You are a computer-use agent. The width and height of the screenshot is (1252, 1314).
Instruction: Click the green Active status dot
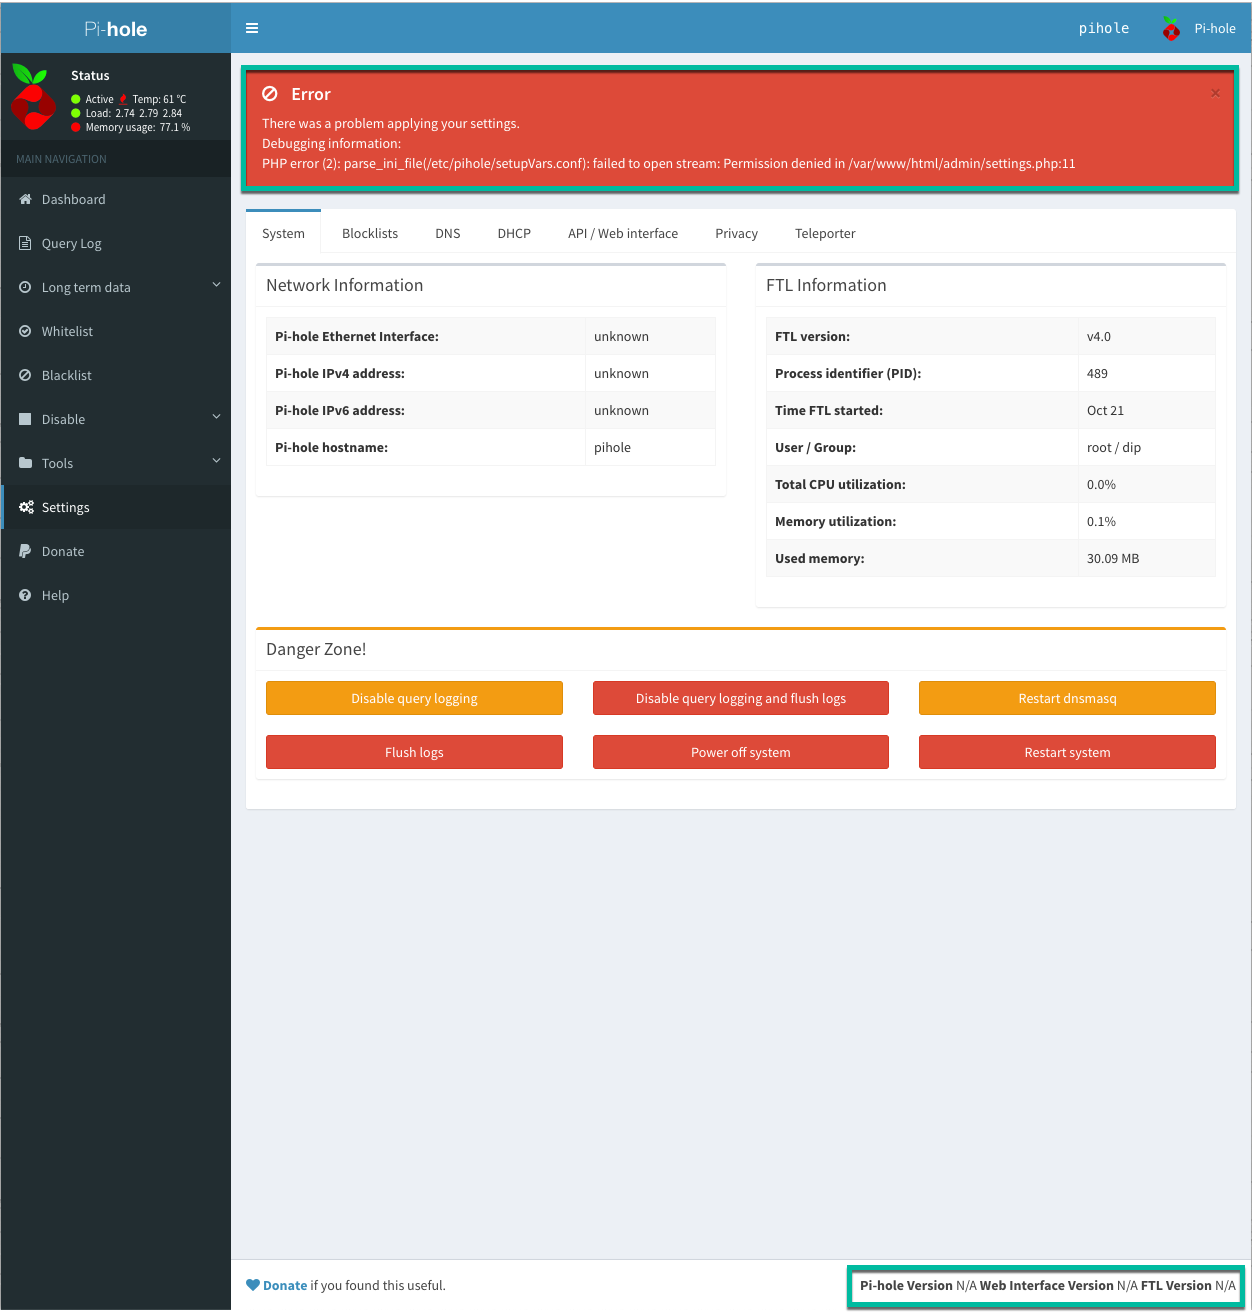point(76,99)
